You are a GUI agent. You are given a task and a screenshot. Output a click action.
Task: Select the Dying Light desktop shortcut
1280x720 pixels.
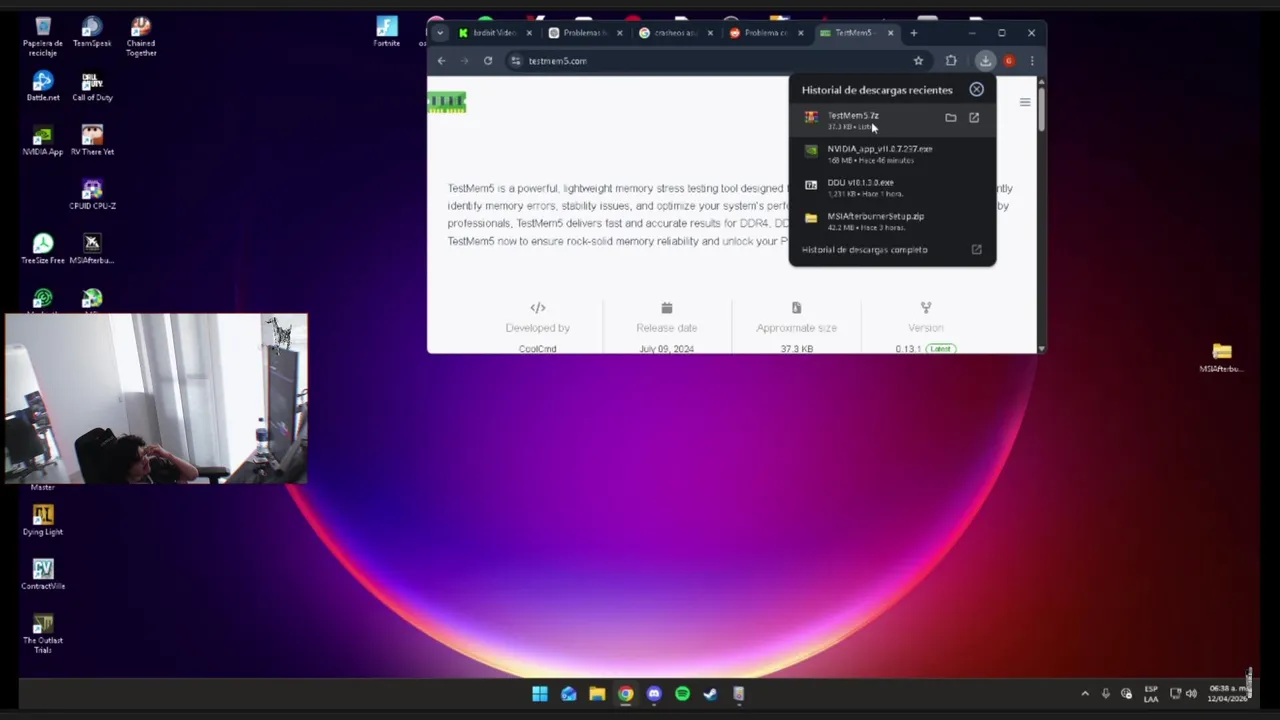pyautogui.click(x=43, y=520)
